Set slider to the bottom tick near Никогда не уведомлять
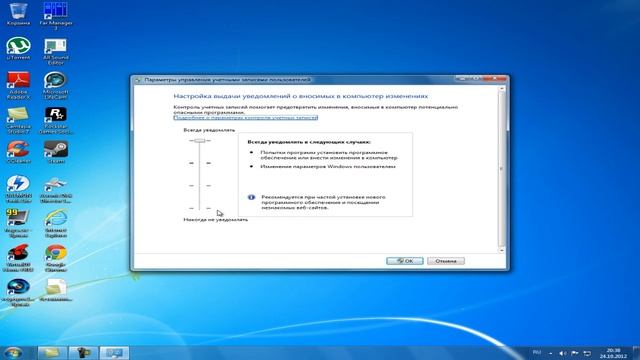 200,208
